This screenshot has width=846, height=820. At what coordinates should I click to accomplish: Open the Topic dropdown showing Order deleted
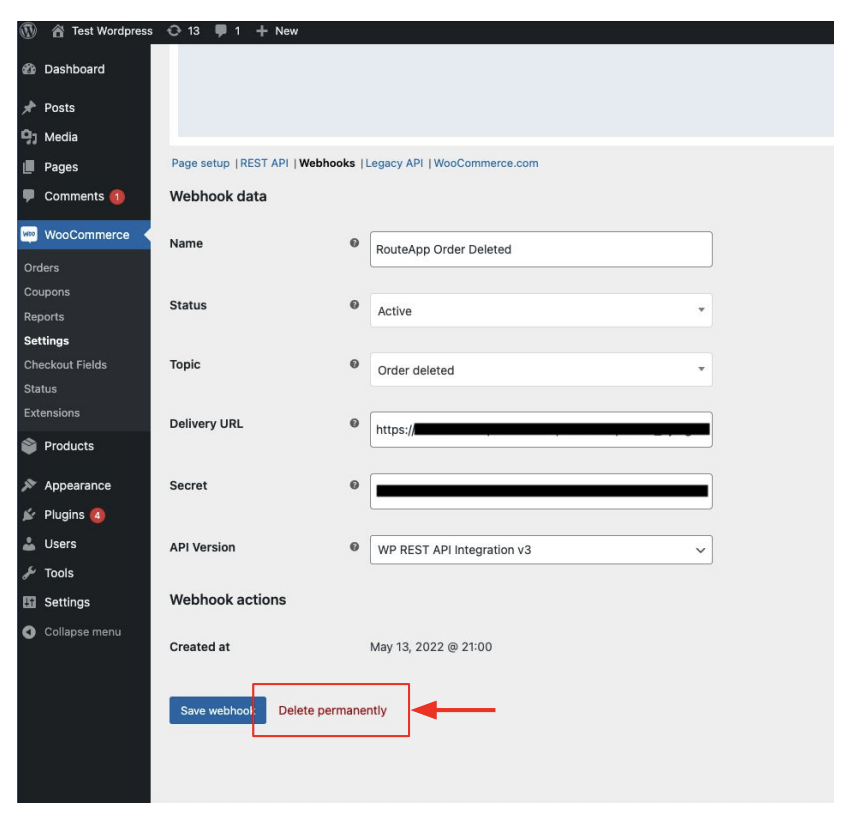coord(541,370)
